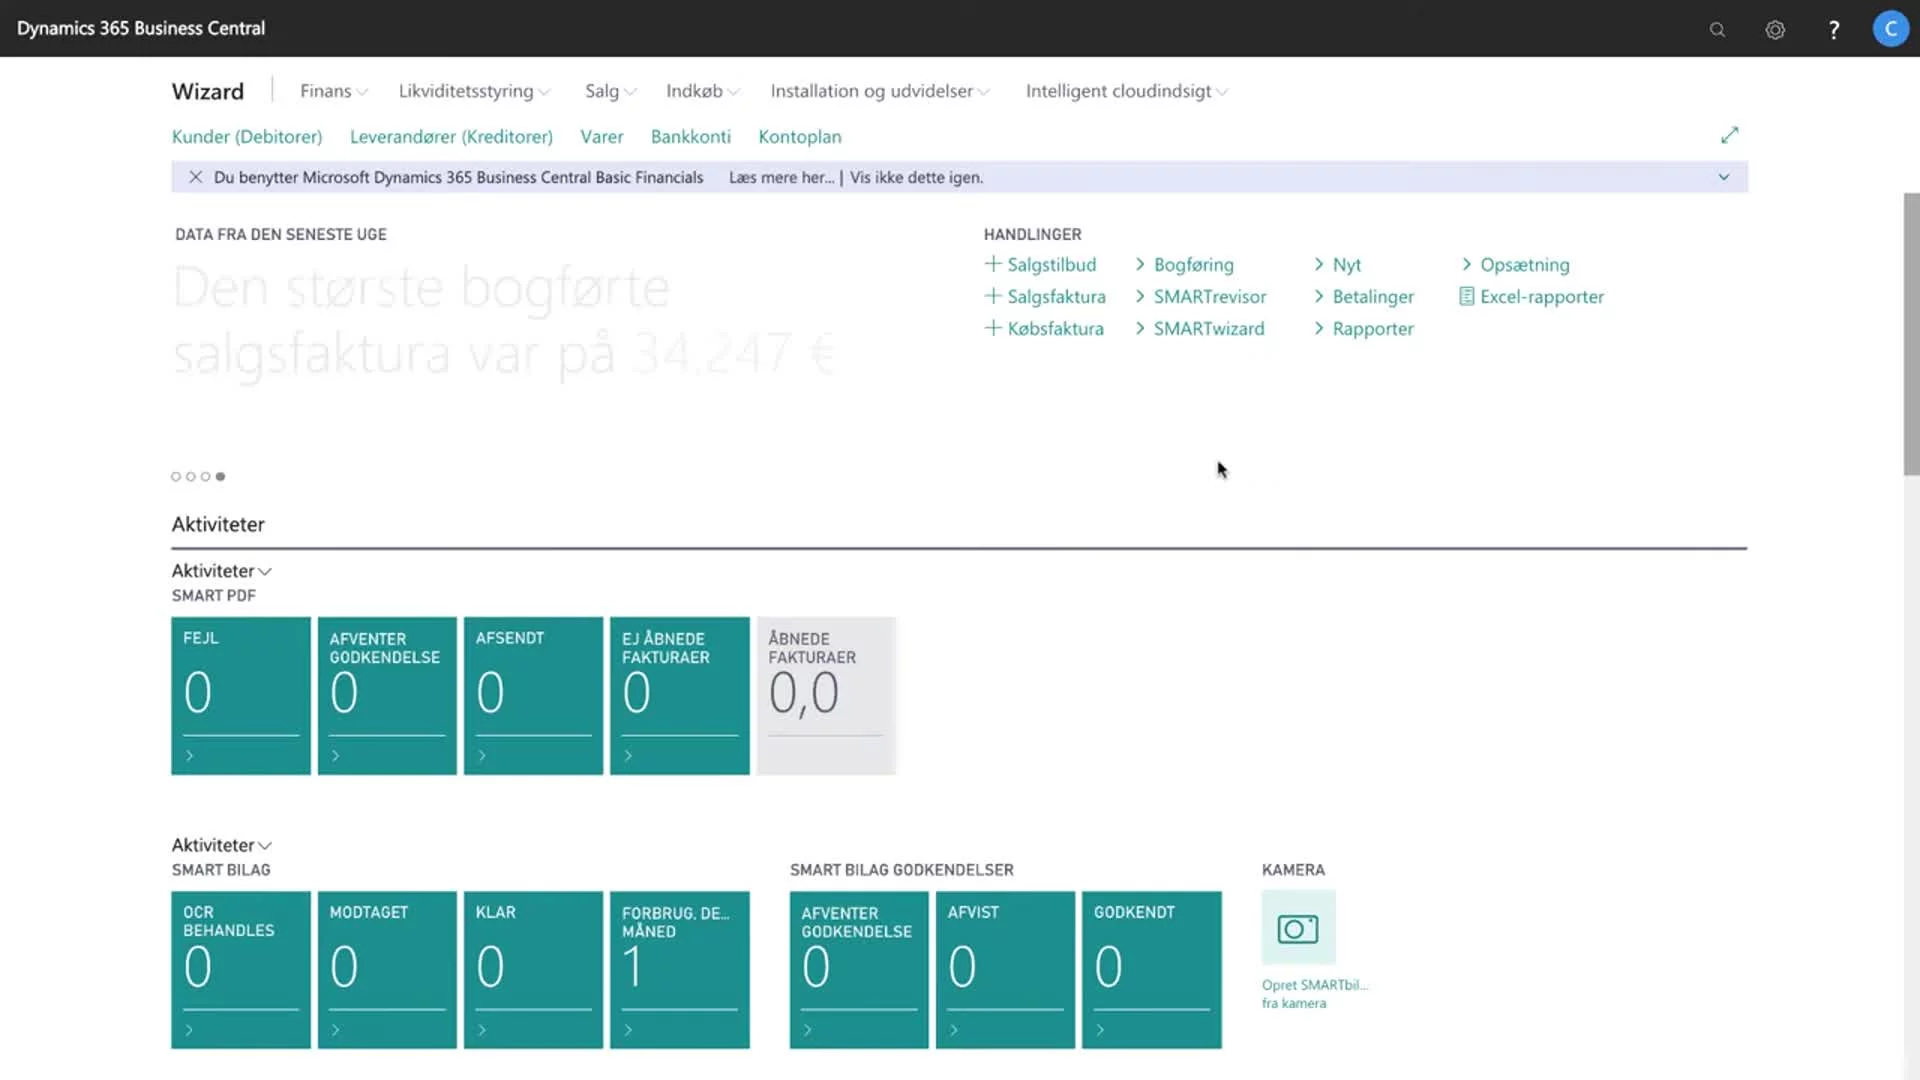
Task: Open the OCR BEHANDLES tile
Action: pyautogui.click(x=241, y=970)
